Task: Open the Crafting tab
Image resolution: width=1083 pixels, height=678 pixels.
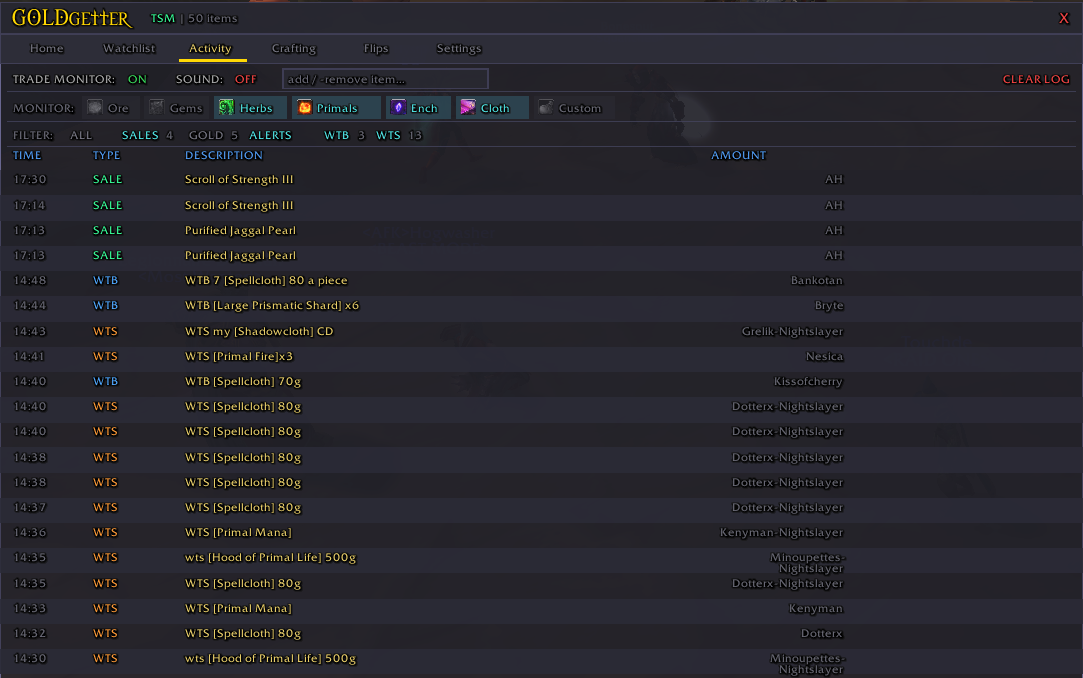Action: click(x=293, y=48)
